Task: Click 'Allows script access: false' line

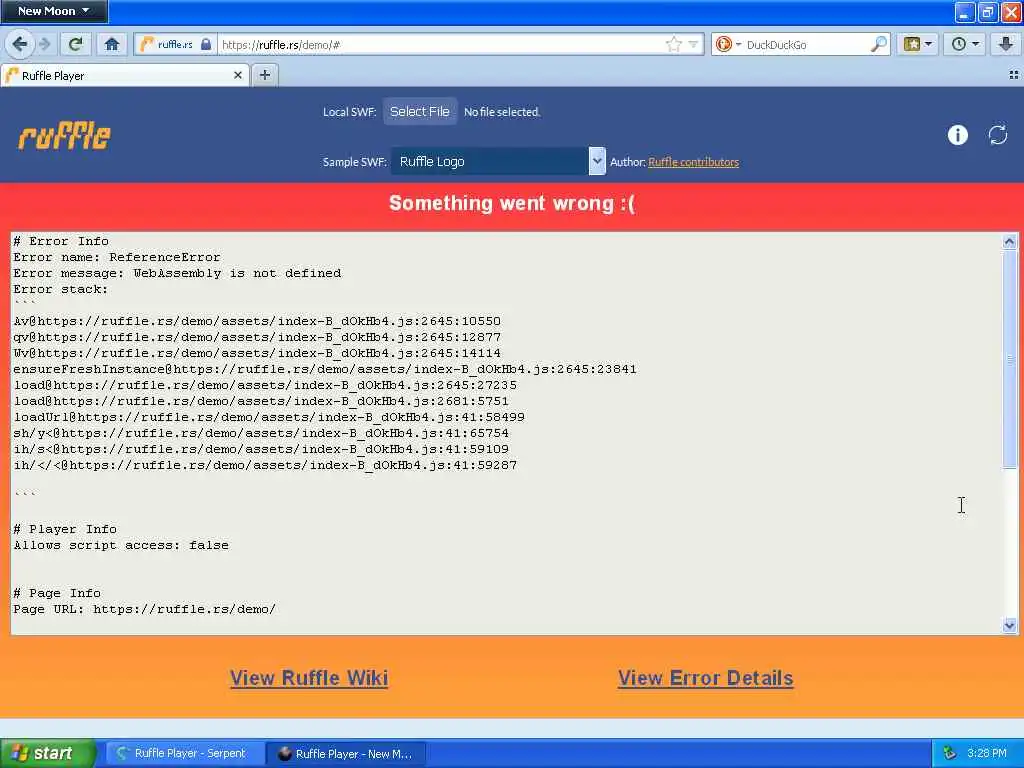Action: pos(121,545)
